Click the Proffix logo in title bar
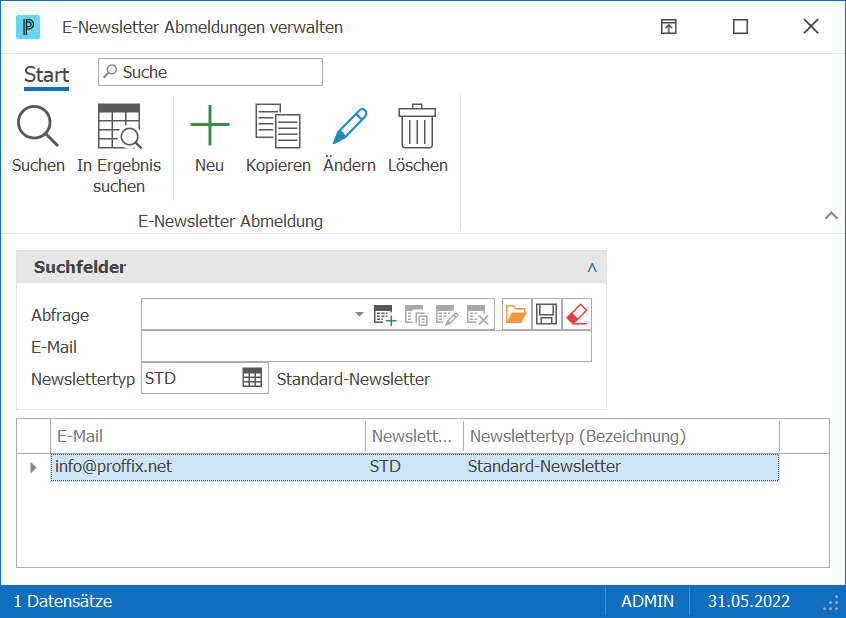 28,26
